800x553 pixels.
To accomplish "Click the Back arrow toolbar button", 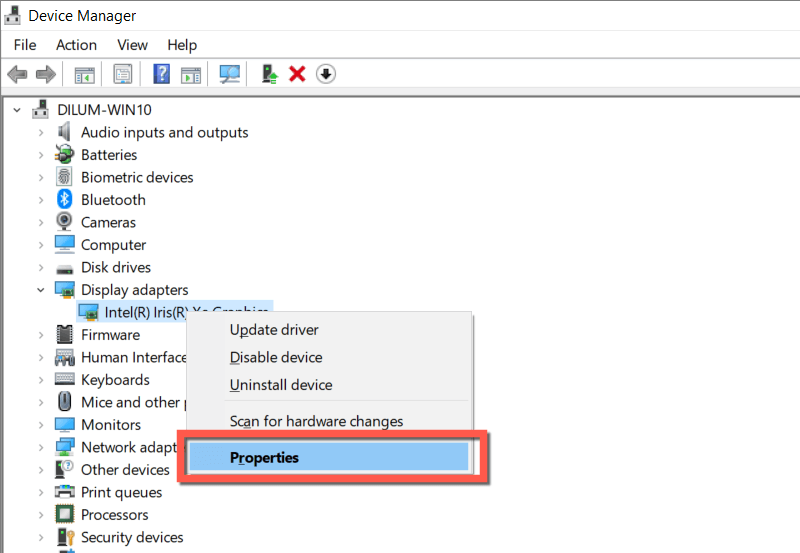I will click(x=17, y=74).
